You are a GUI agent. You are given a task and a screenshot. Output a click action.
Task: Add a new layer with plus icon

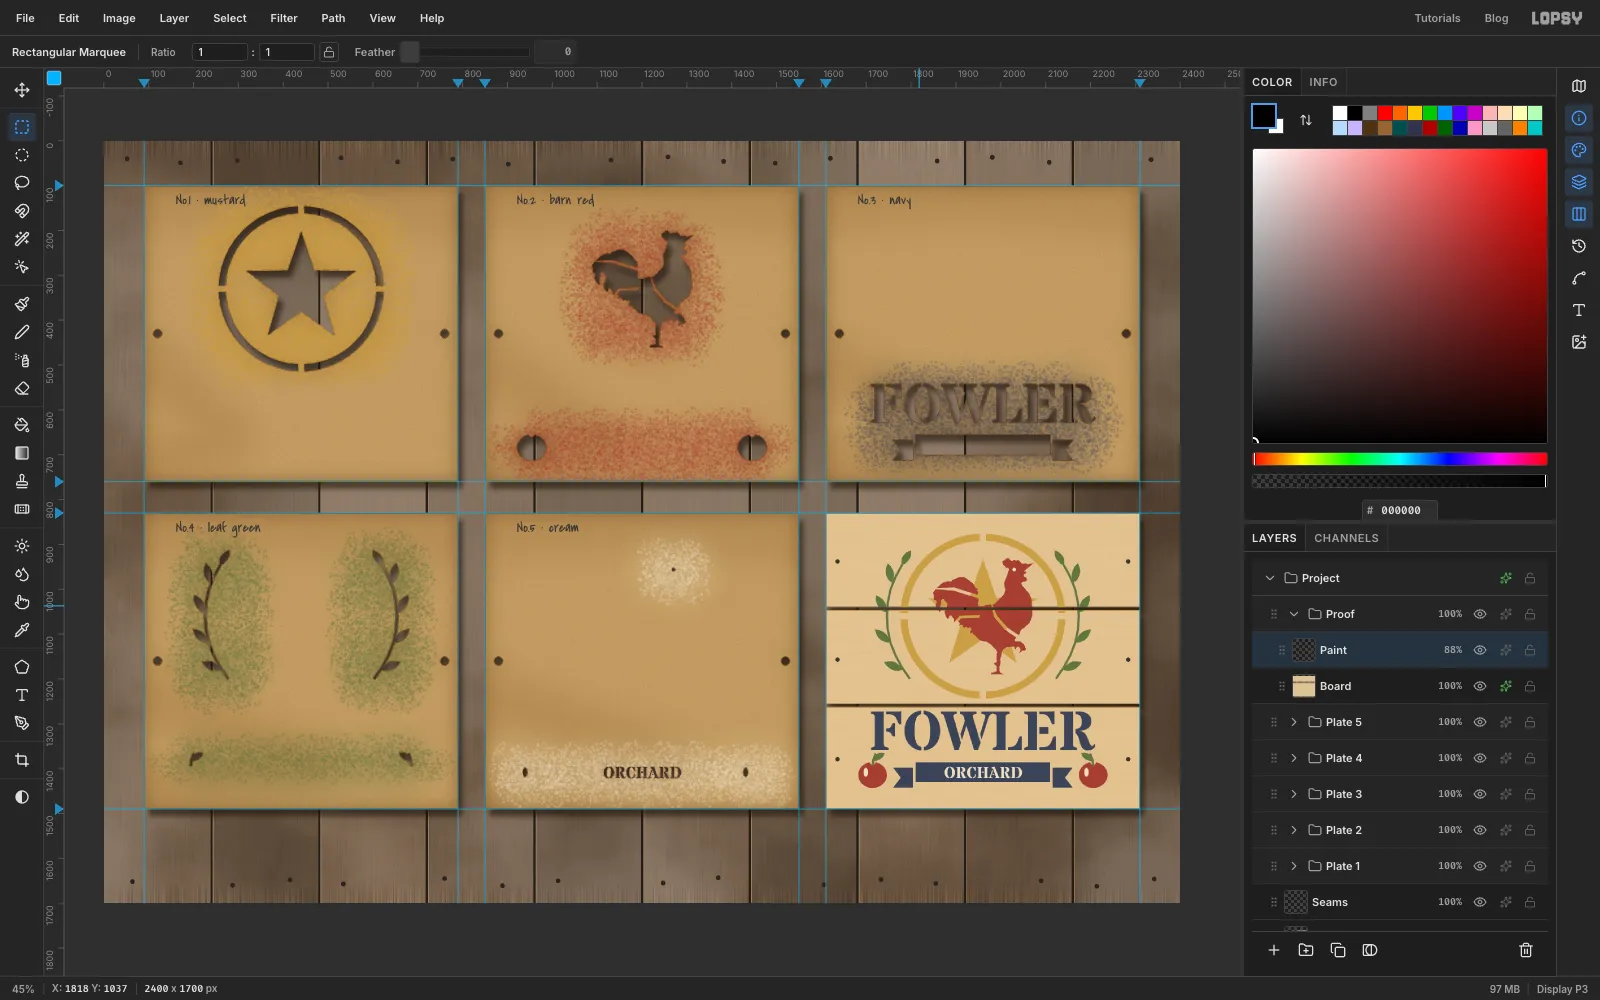pos(1274,950)
